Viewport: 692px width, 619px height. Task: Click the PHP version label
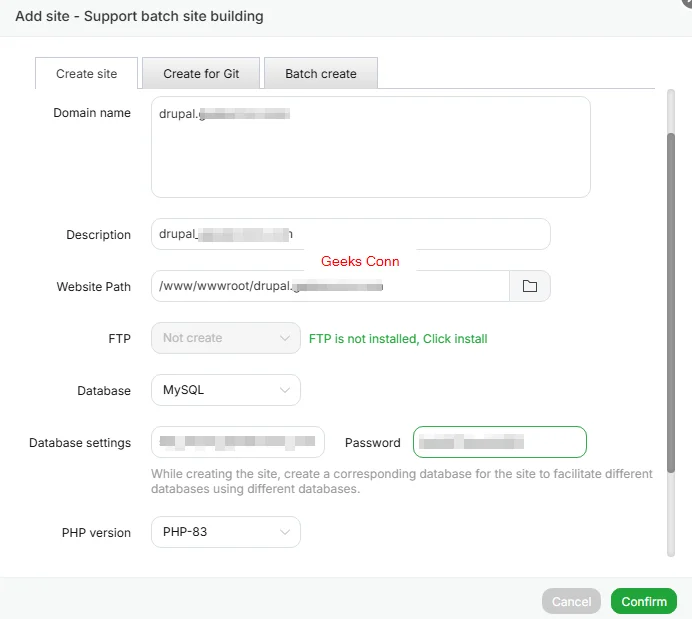(x=96, y=533)
